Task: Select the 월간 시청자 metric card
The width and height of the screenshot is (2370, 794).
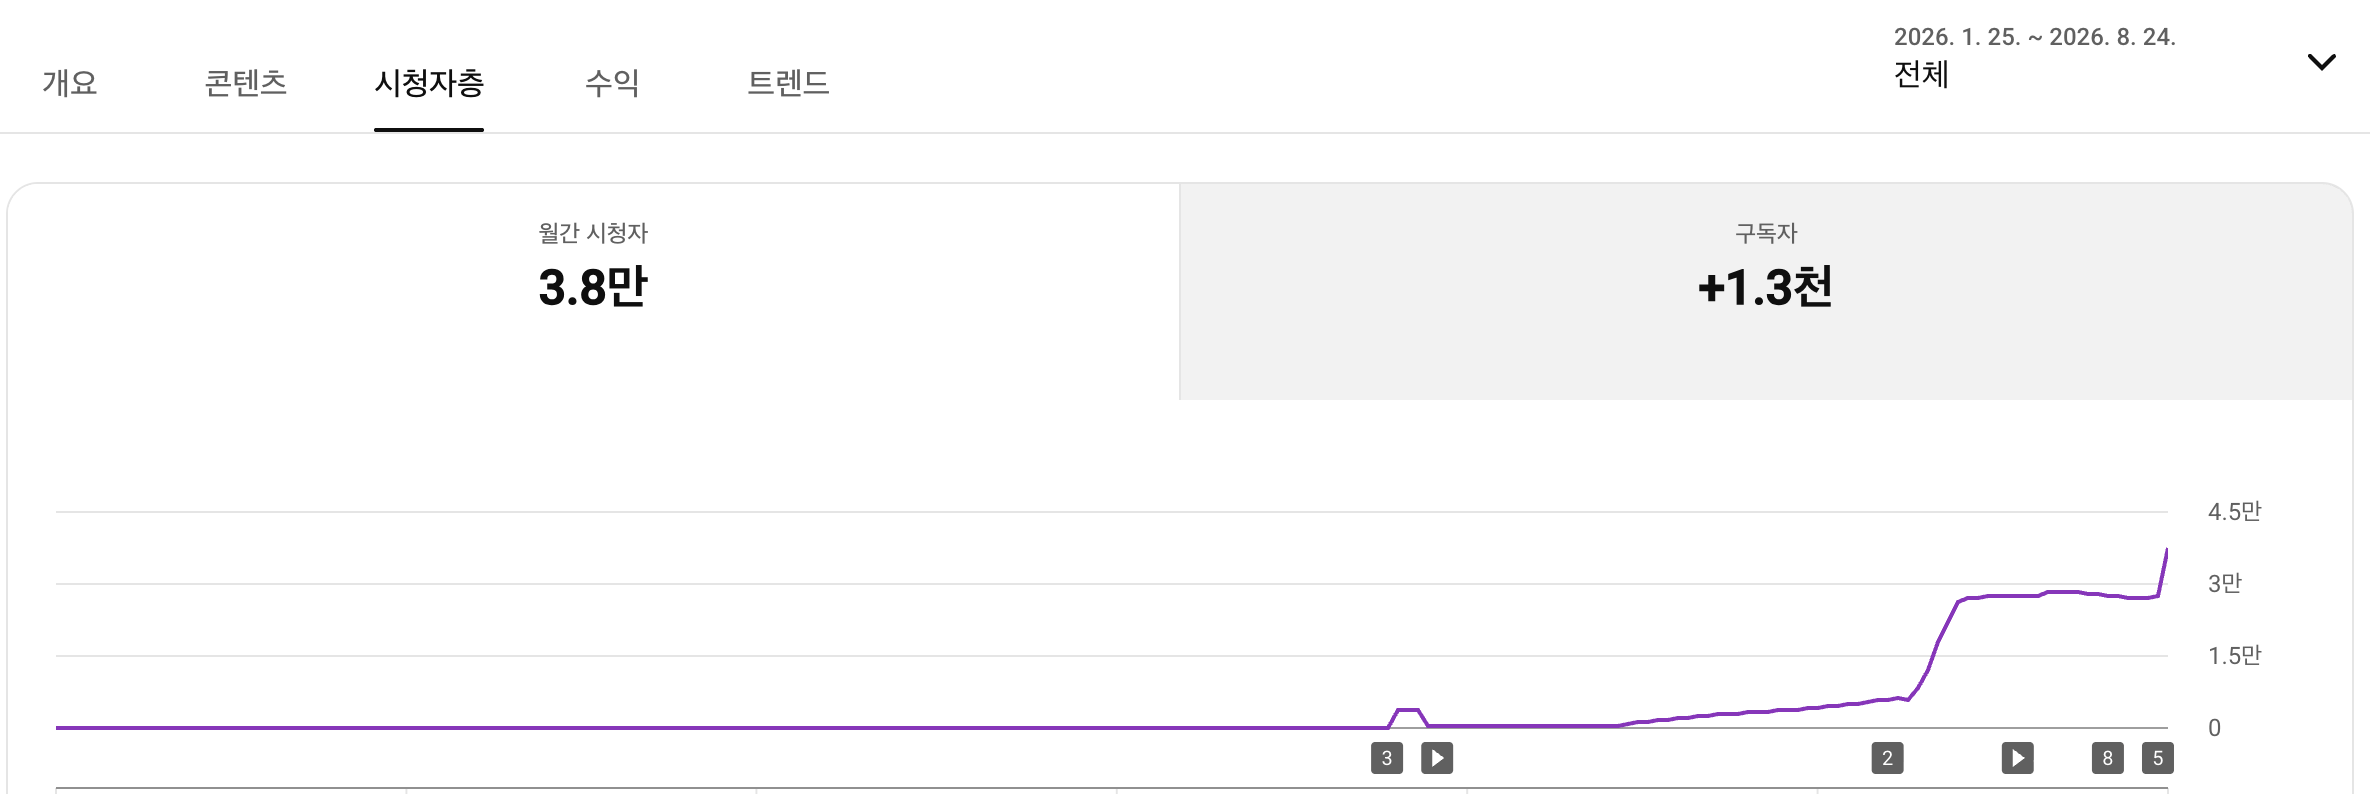Action: tap(594, 291)
